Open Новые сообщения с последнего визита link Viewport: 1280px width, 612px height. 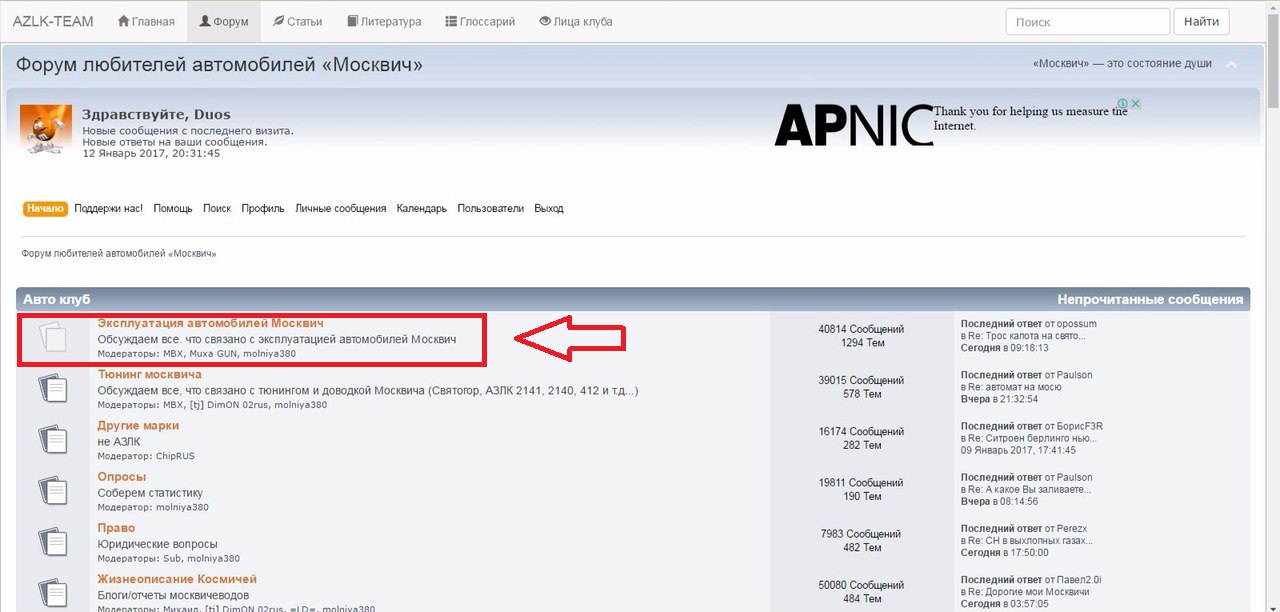[x=188, y=131]
